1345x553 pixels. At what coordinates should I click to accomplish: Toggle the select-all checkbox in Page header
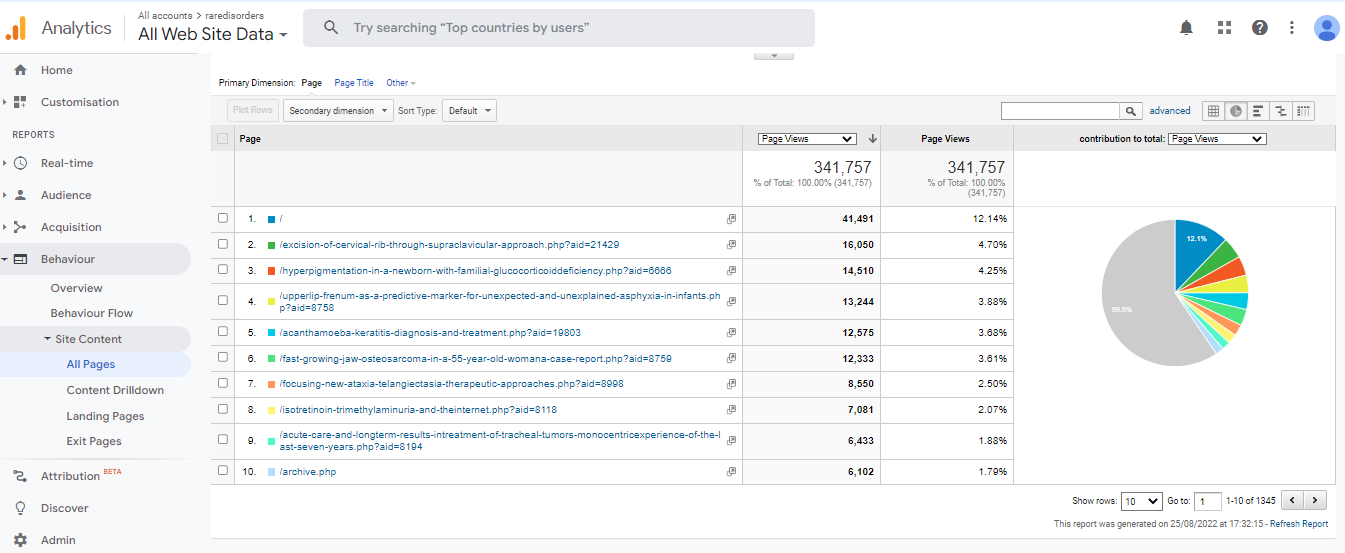tap(222, 139)
